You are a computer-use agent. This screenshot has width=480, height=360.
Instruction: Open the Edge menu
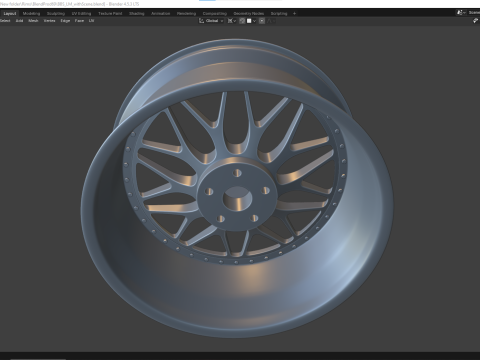click(x=65, y=21)
